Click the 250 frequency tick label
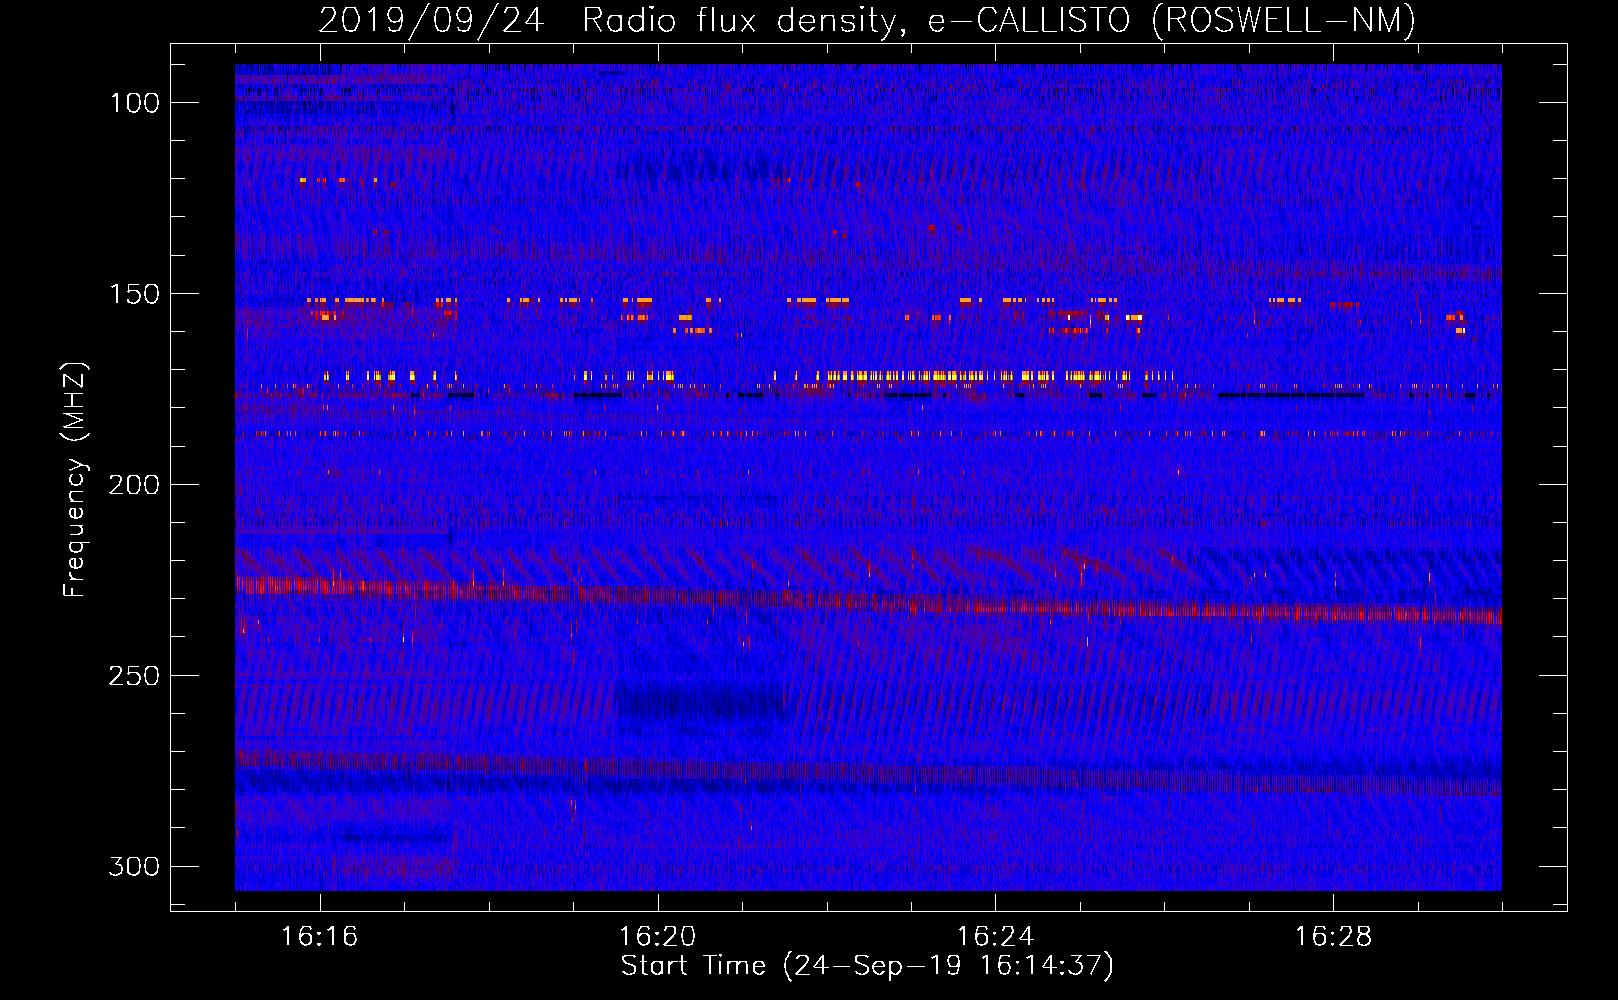The height and width of the screenshot is (1000, 1618). (134, 676)
